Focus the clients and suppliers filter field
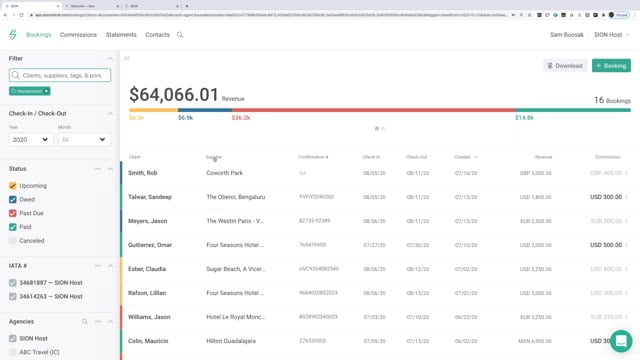This screenshot has height=360, width=640. [60, 75]
